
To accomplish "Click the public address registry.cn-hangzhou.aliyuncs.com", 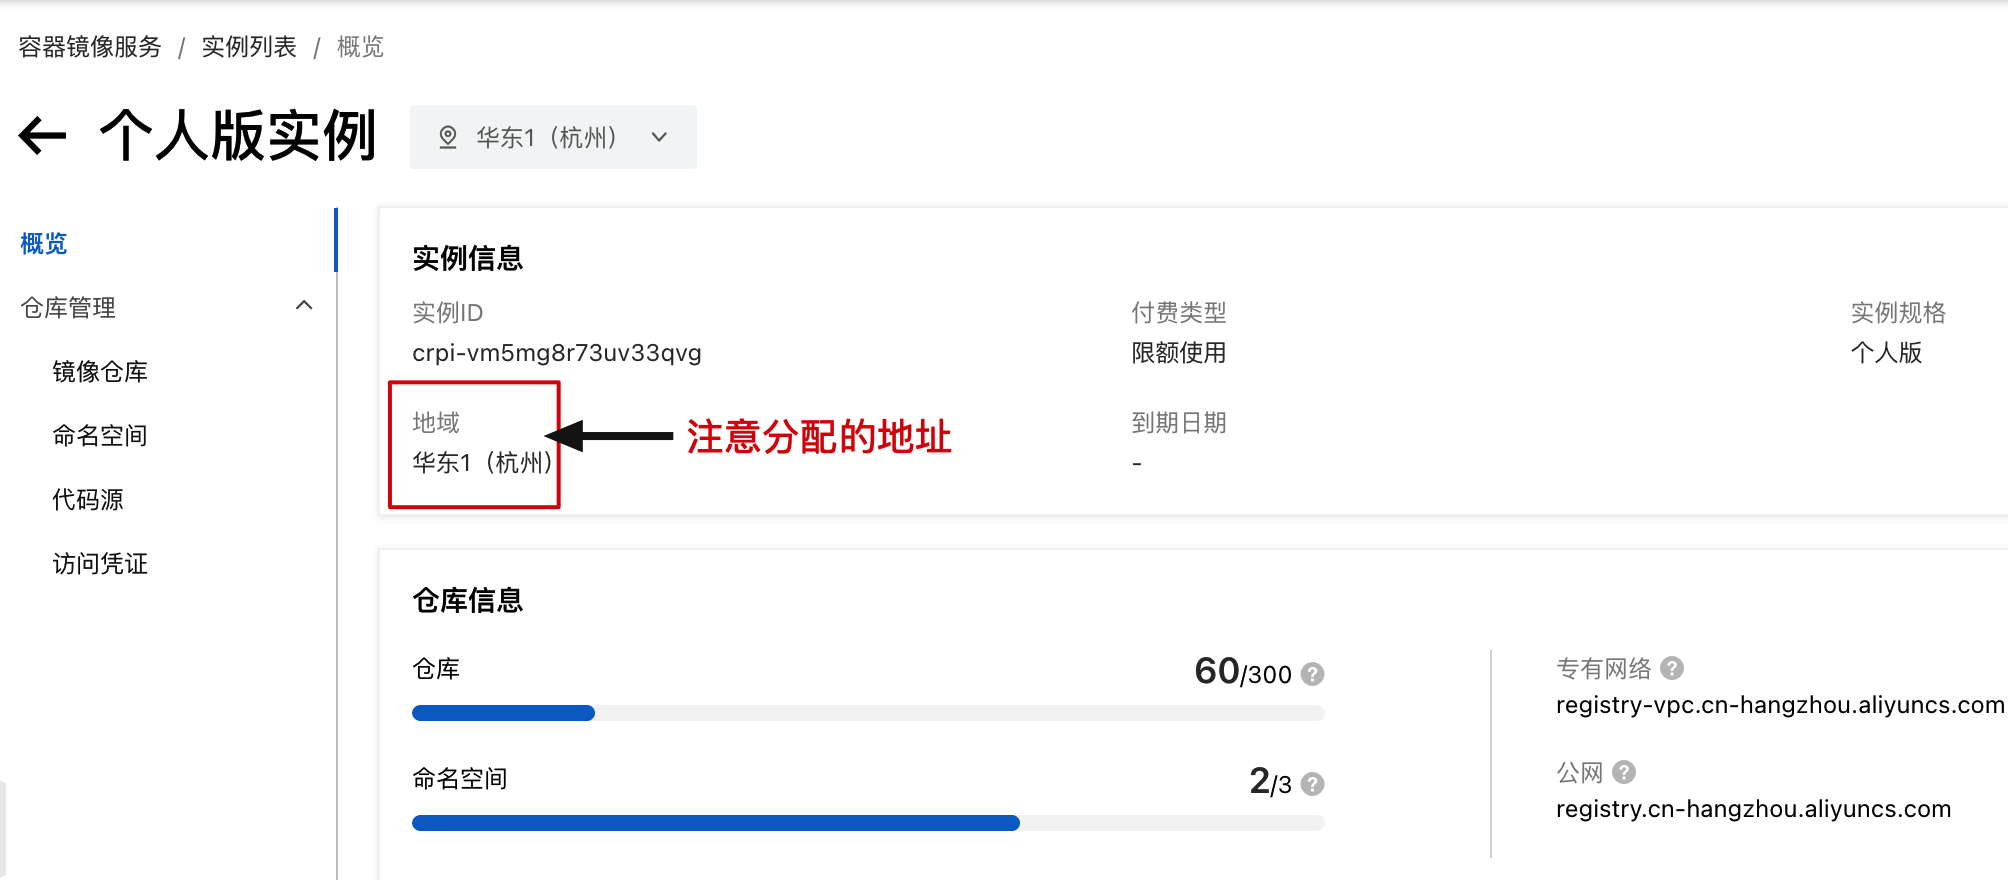I will [1753, 809].
